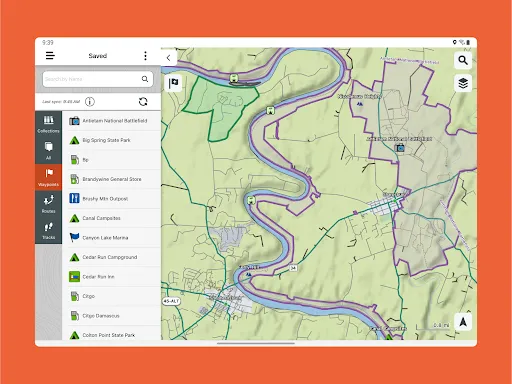512x384 pixels.
Task: Click the fuel icon beside Citgo Damascus
Action: pyautogui.click(x=74, y=316)
